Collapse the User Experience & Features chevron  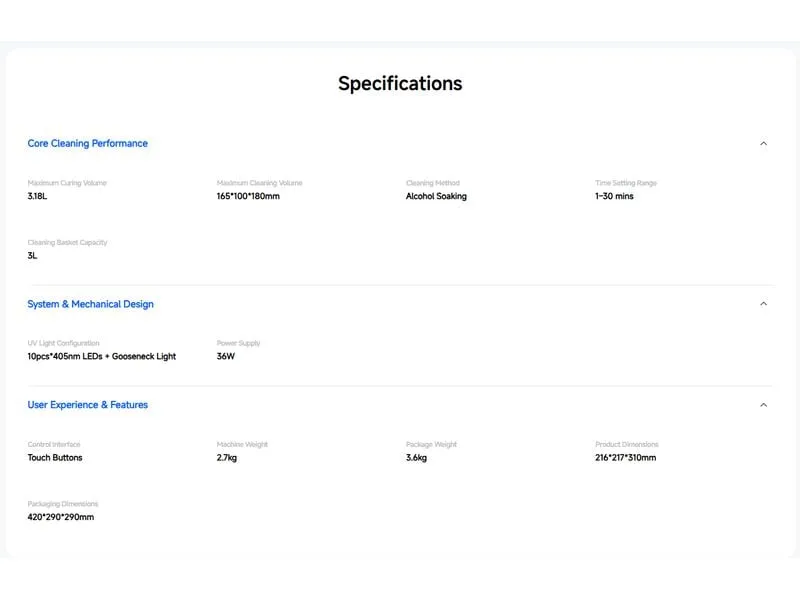tap(763, 405)
